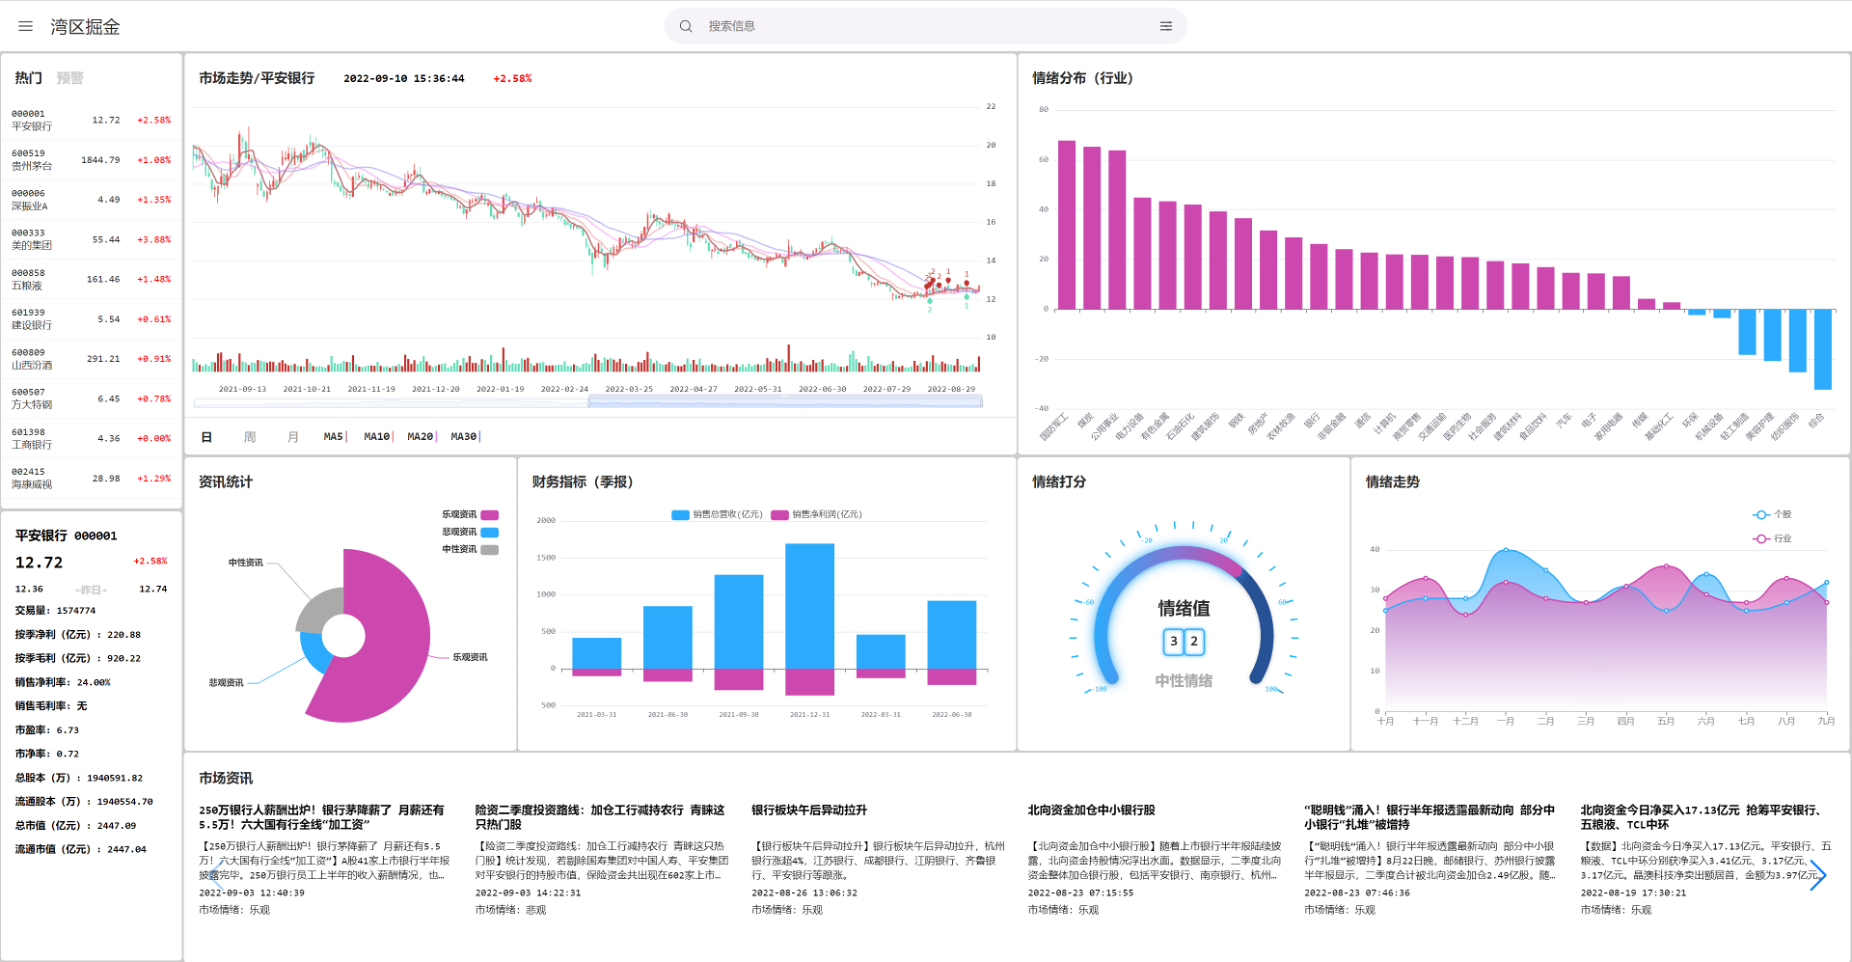1852x962 pixels.
Task: Open news 北向资金加仓中小银行股 headline
Action: (1091, 810)
